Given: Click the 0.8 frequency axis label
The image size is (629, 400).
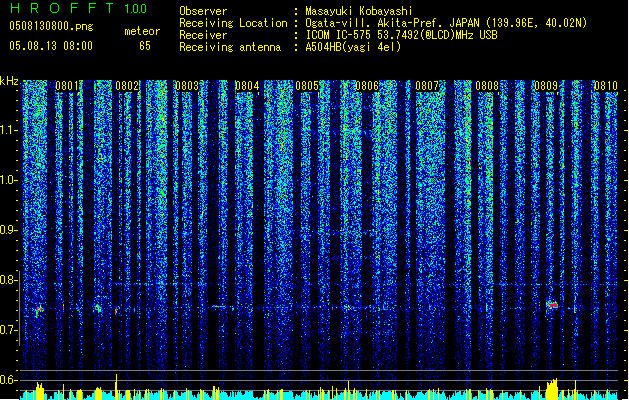Looking at the screenshot, I should [8, 280].
